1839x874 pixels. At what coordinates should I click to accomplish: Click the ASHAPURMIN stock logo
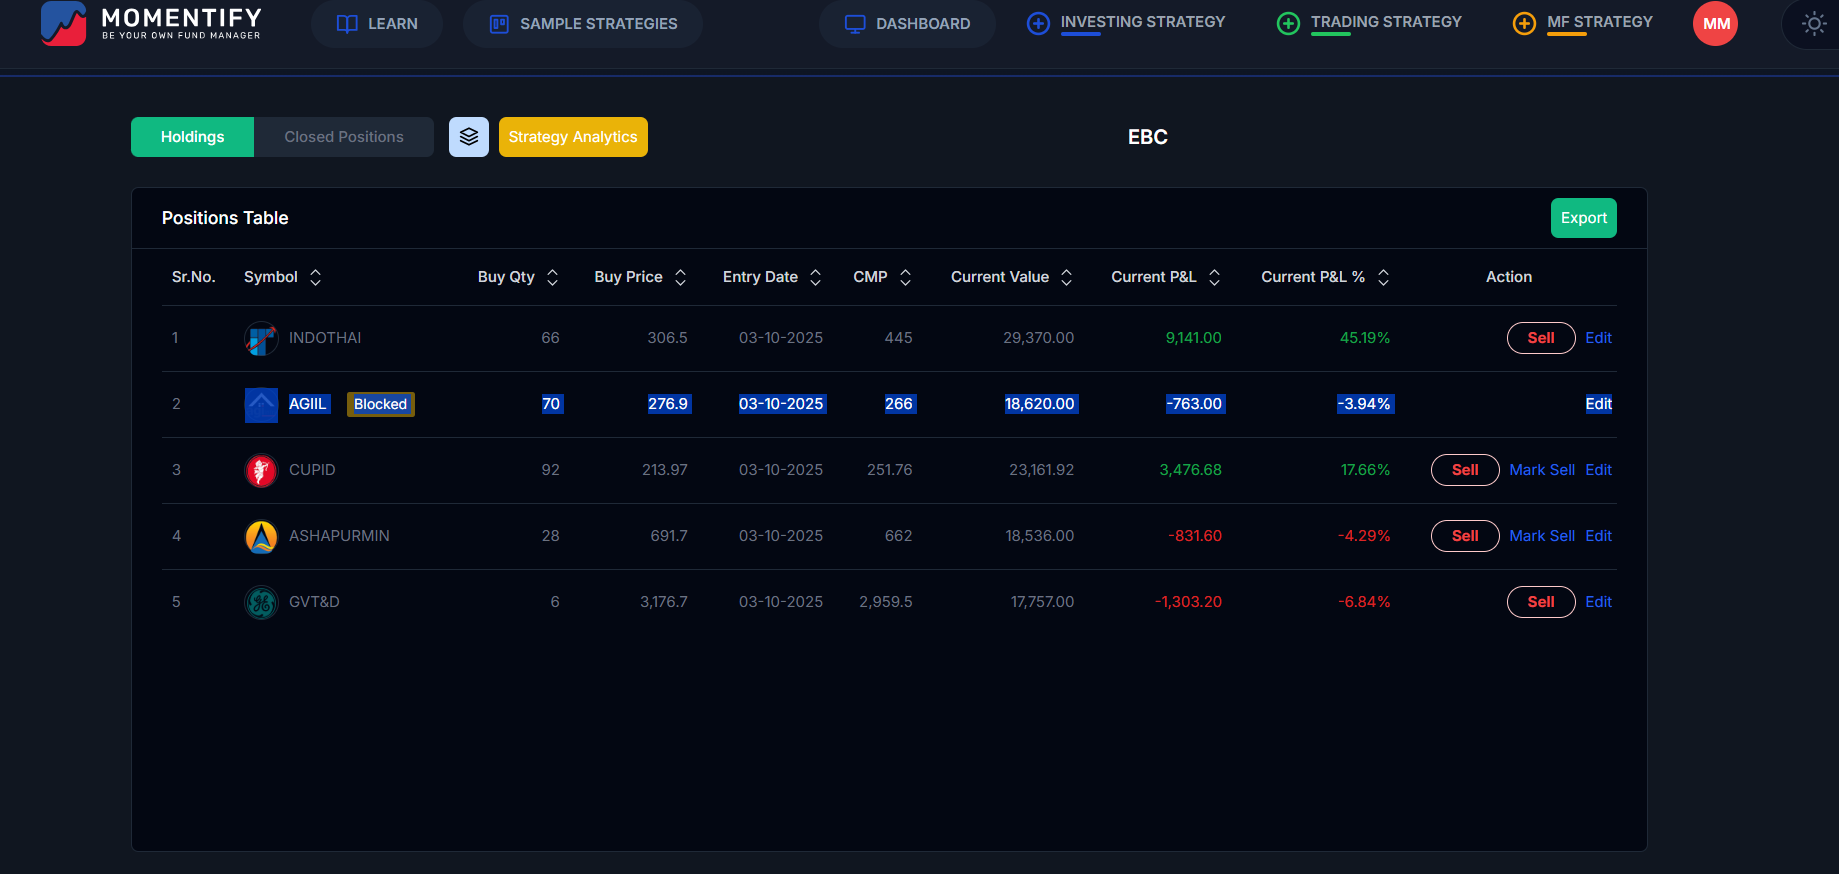[x=261, y=537]
